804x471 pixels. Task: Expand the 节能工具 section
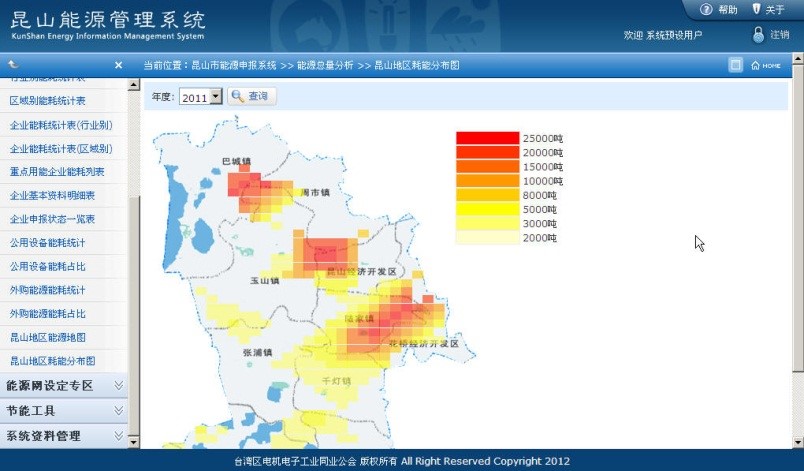tap(119, 411)
